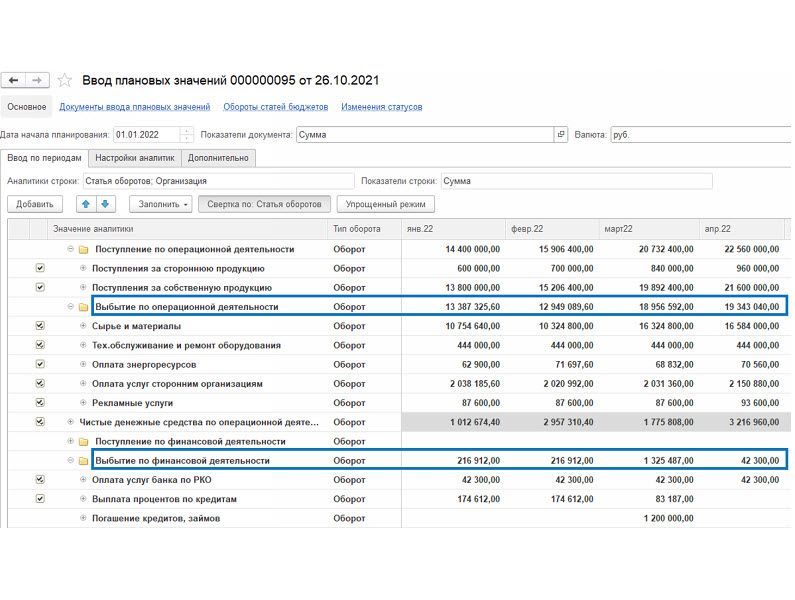
Task: Select the Ввод по периодам tab
Action: coord(44,158)
